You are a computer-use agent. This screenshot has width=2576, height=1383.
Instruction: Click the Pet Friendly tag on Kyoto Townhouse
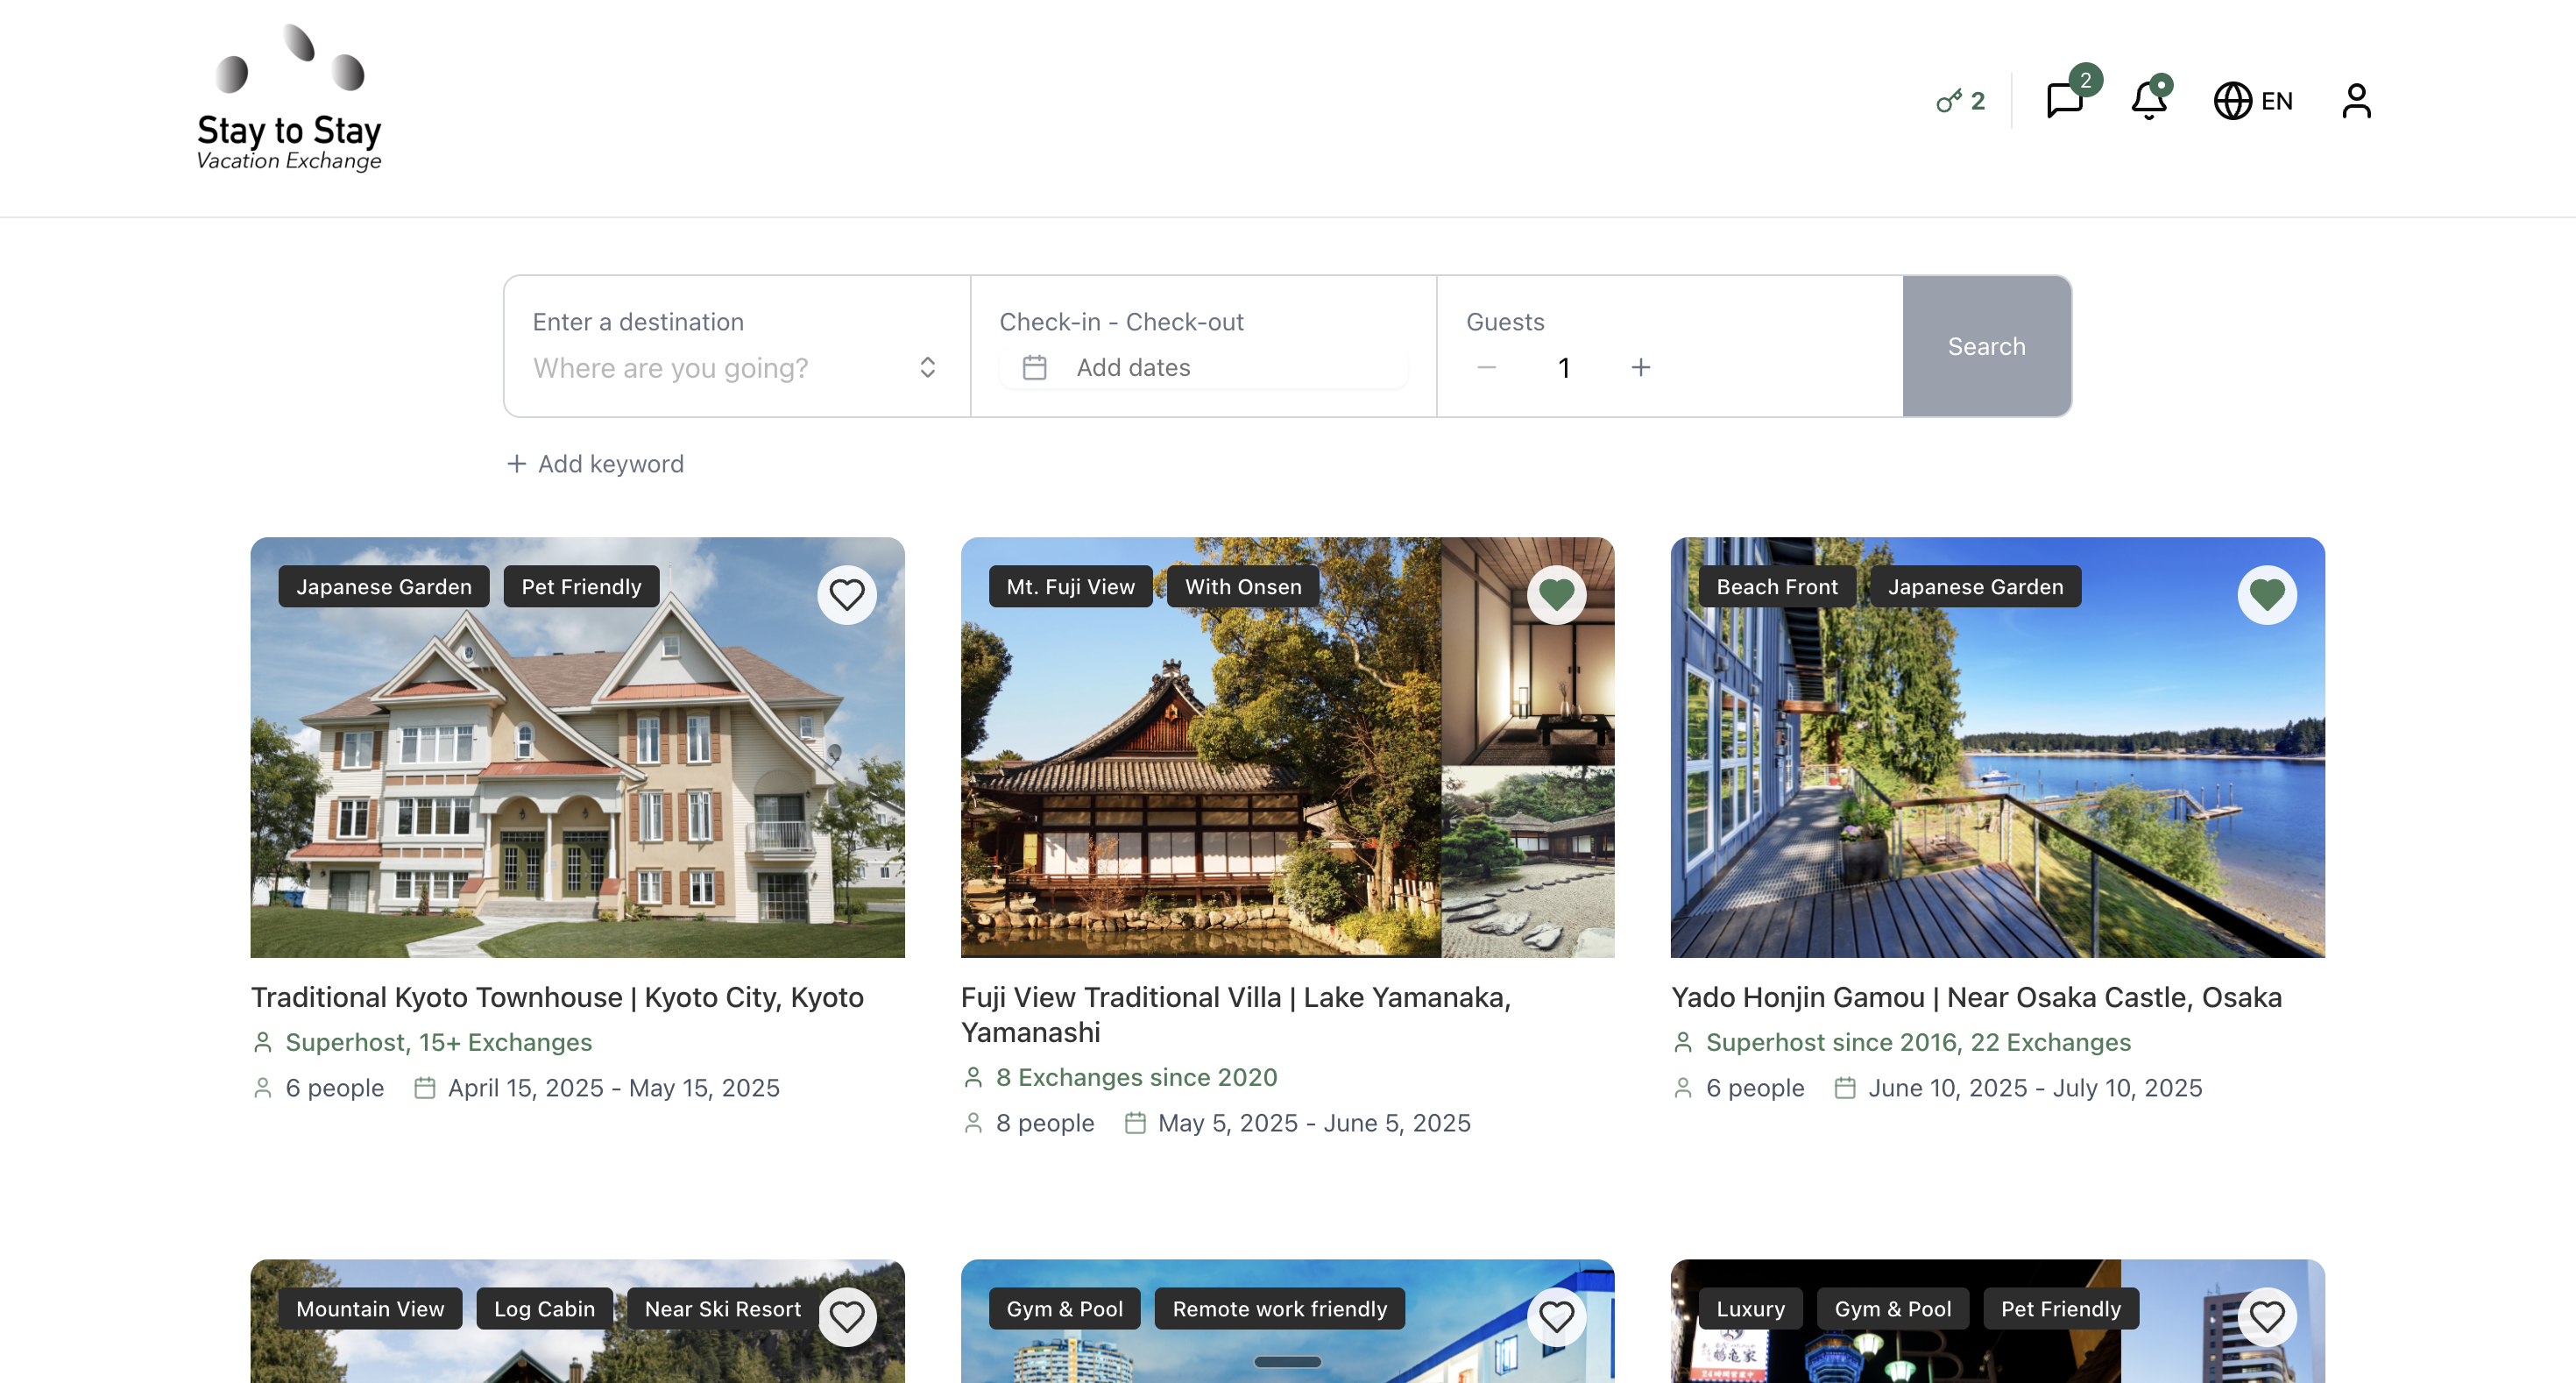[581, 587]
